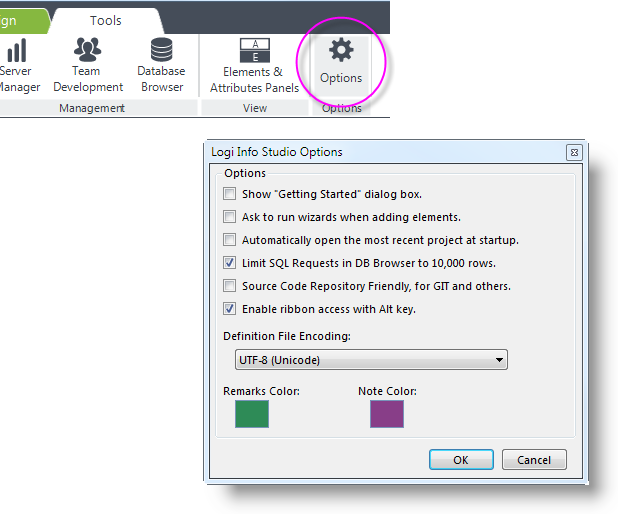Switch to the Tools ribbon tab
Image resolution: width=618 pixels, height=514 pixels.
click(x=106, y=20)
